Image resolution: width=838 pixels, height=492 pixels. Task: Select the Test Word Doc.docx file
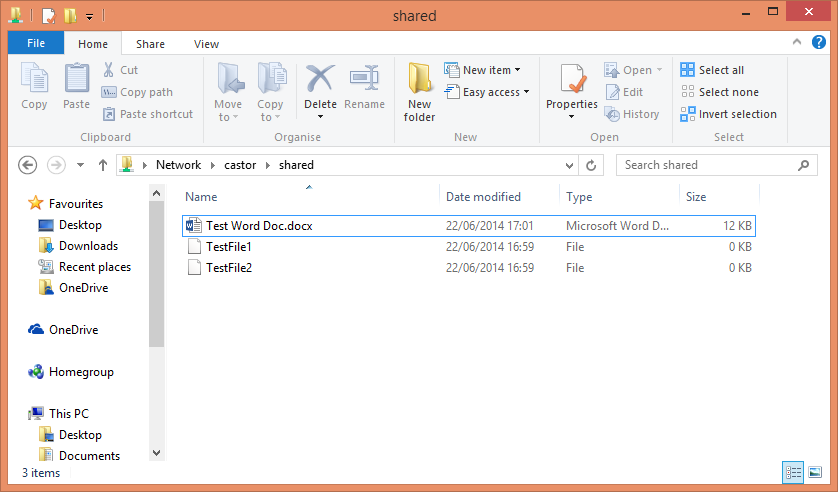(x=469, y=226)
